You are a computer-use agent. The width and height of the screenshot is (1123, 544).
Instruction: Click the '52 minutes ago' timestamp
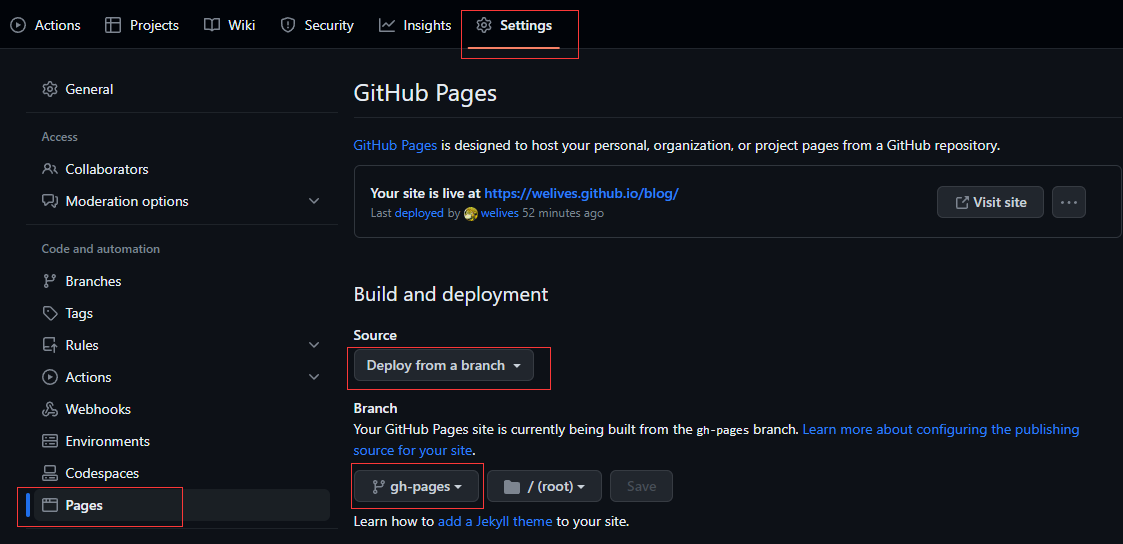click(x=563, y=213)
